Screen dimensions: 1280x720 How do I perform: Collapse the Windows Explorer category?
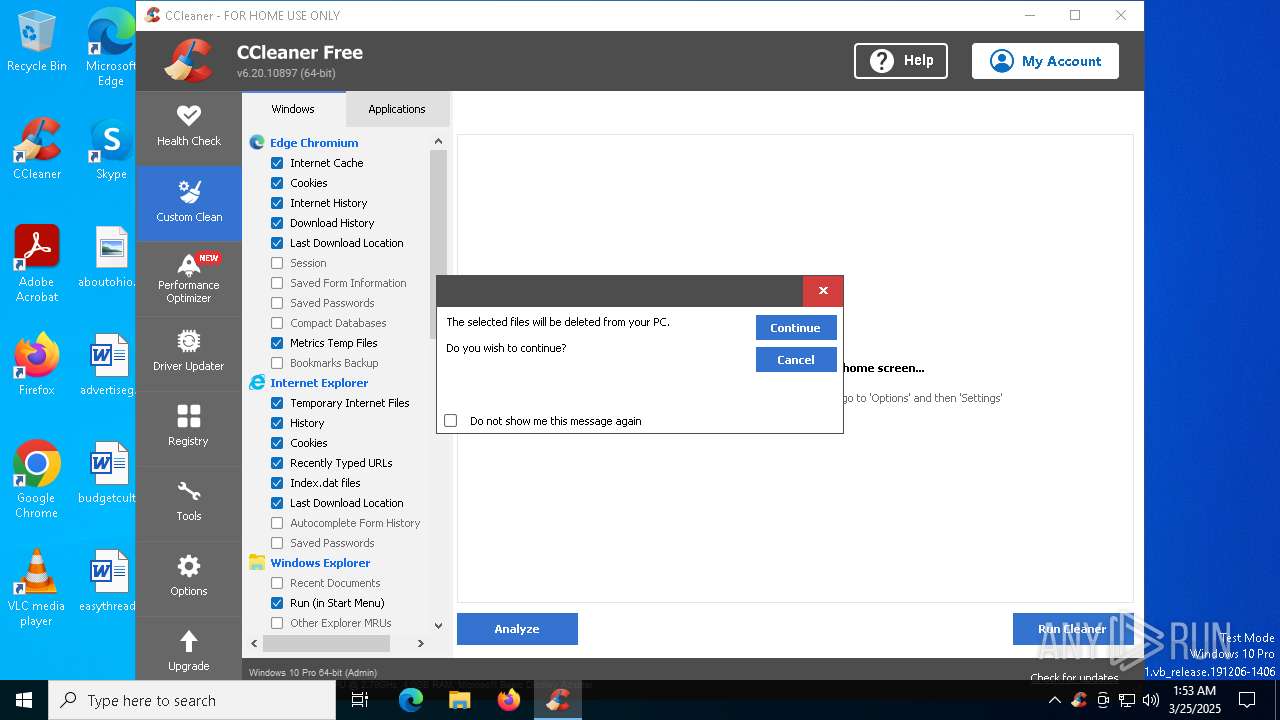320,563
